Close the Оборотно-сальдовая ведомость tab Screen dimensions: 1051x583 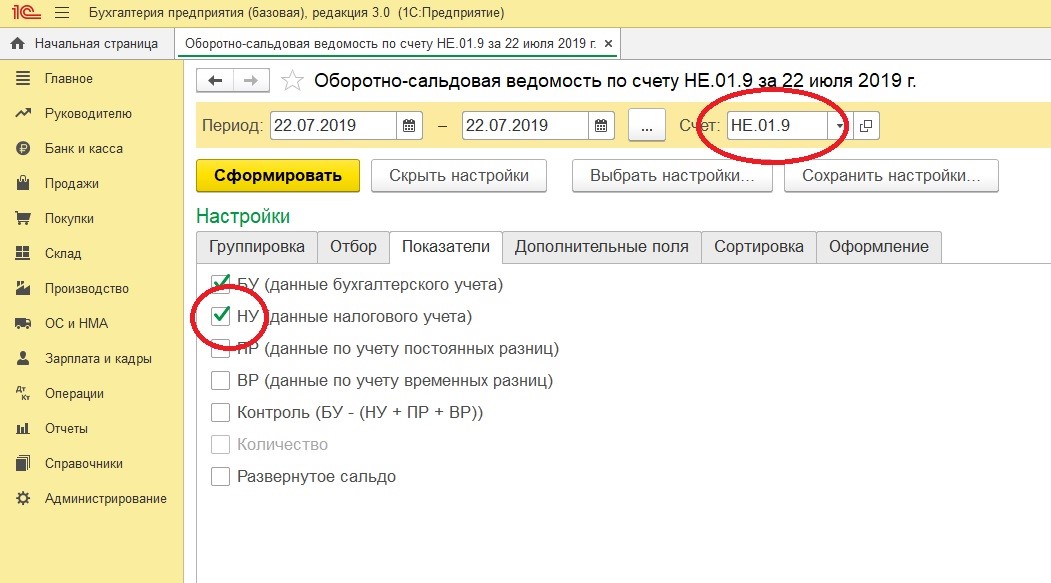coord(609,44)
